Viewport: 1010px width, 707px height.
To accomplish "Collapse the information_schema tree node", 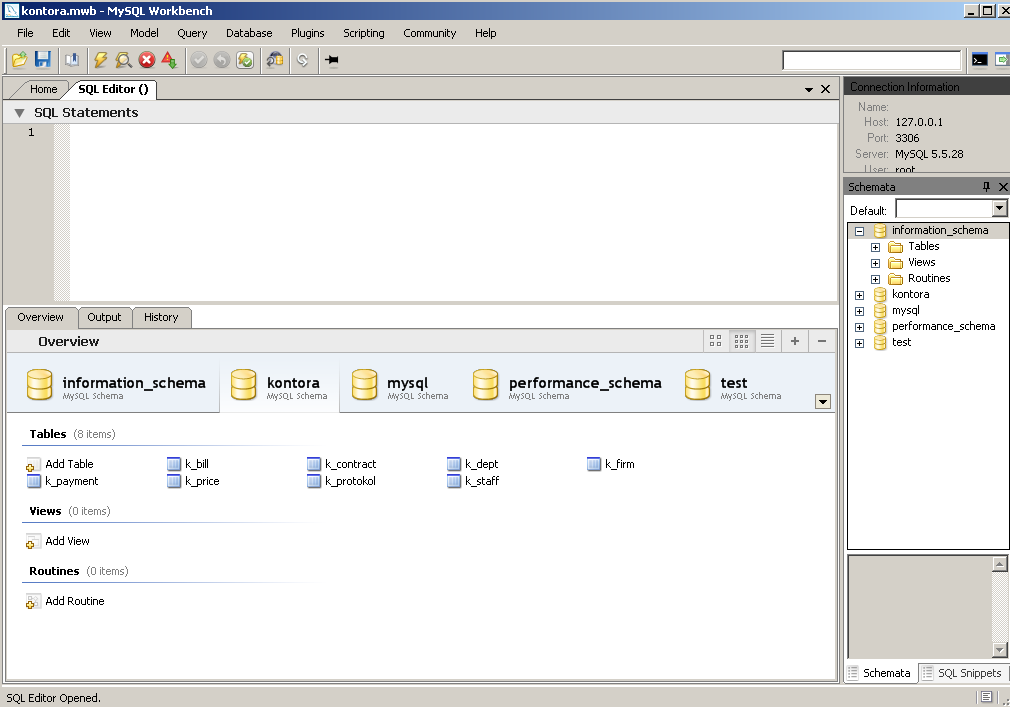I will [859, 231].
